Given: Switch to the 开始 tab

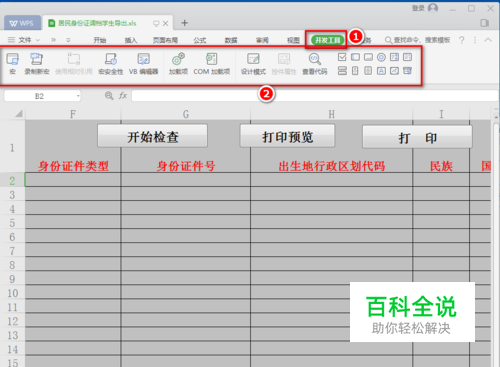Looking at the screenshot, I should (100, 40).
